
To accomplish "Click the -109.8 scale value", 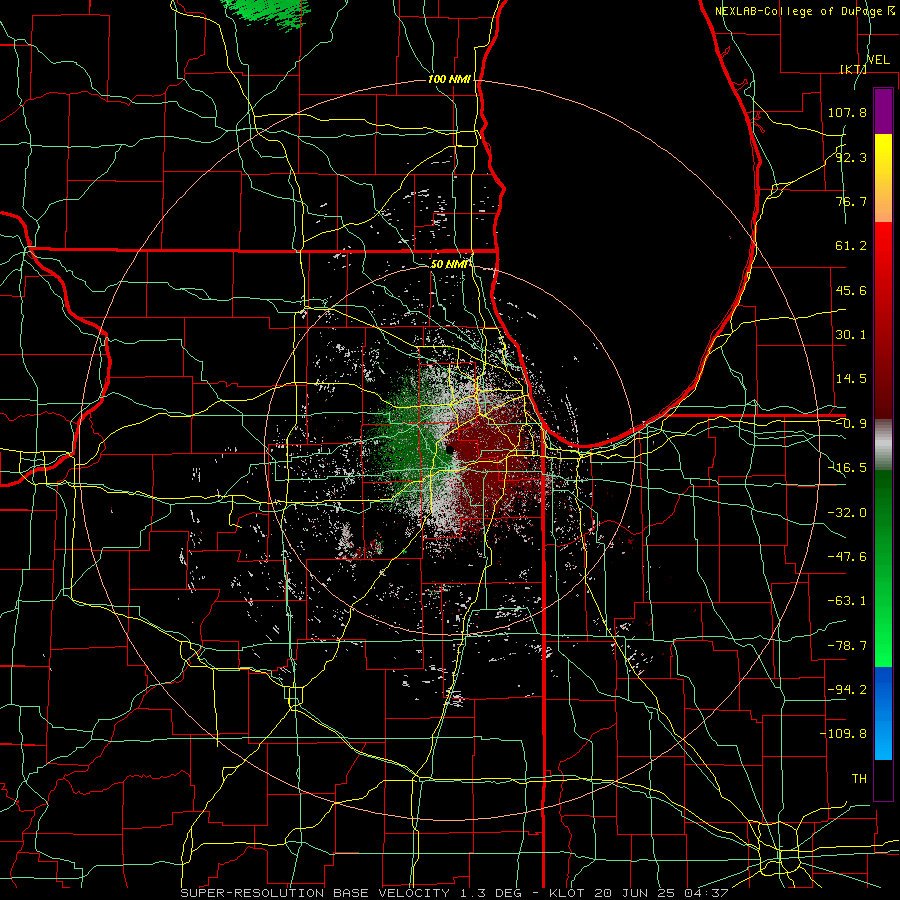I will 843,734.
